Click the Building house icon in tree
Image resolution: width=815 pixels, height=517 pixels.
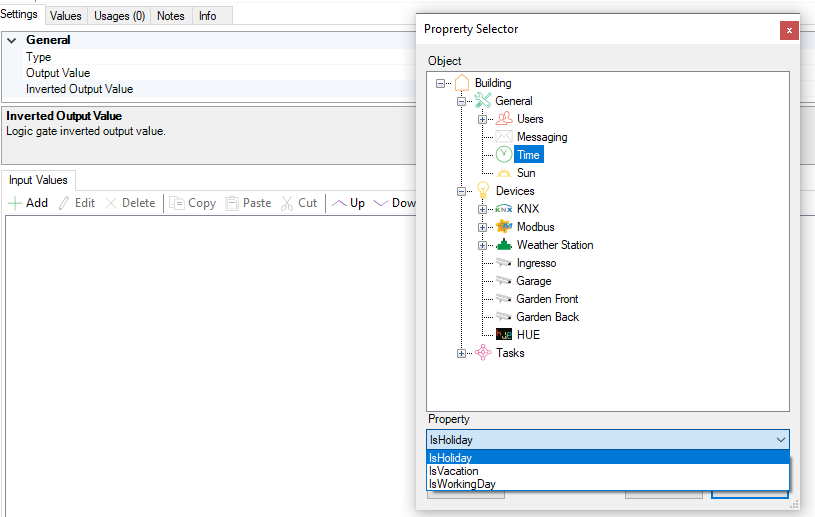(x=462, y=83)
